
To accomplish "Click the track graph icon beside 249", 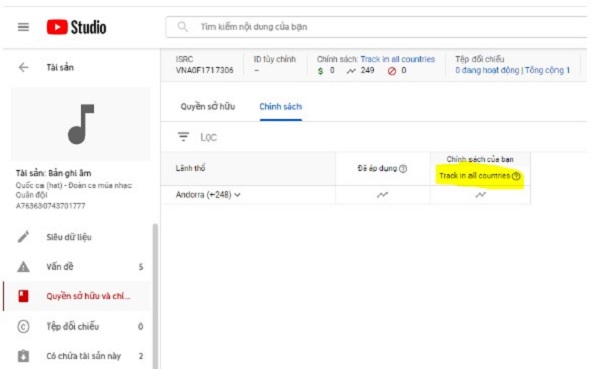I will click(x=351, y=71).
